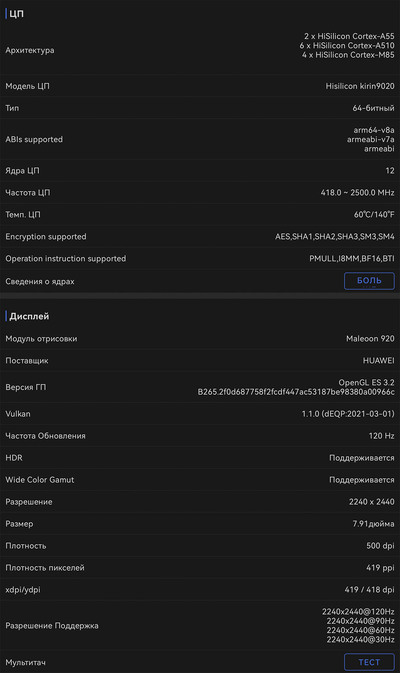Select the Wide Color Gamut row
This screenshot has height=673, width=400.
(200, 479)
